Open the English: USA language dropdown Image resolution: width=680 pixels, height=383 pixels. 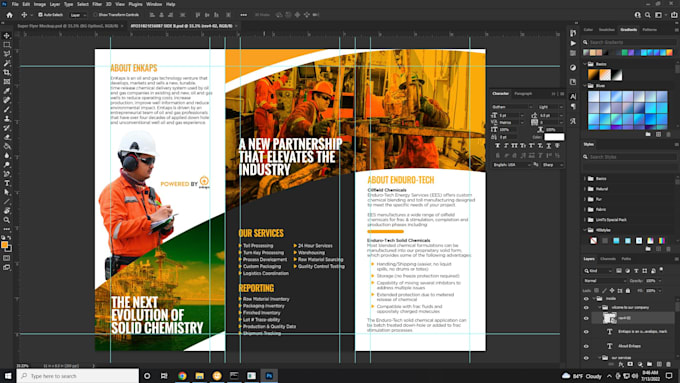[x=512, y=165]
